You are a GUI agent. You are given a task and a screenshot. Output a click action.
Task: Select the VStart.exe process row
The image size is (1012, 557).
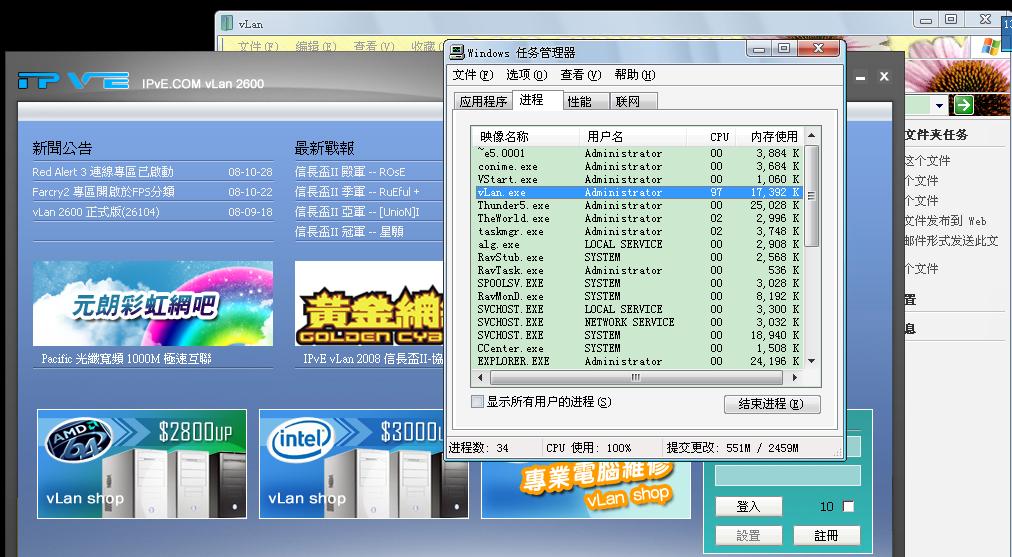638,179
